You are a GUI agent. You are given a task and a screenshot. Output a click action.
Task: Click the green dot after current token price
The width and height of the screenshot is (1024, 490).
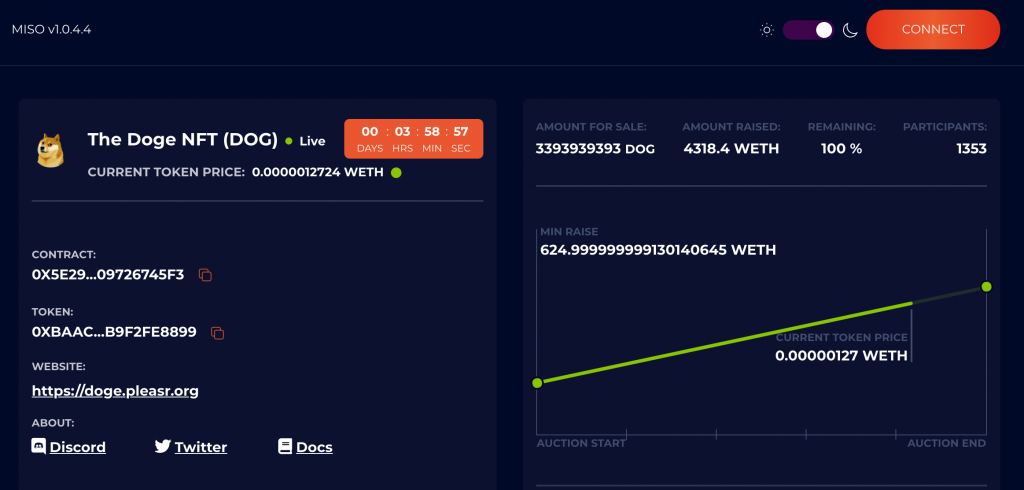click(396, 173)
